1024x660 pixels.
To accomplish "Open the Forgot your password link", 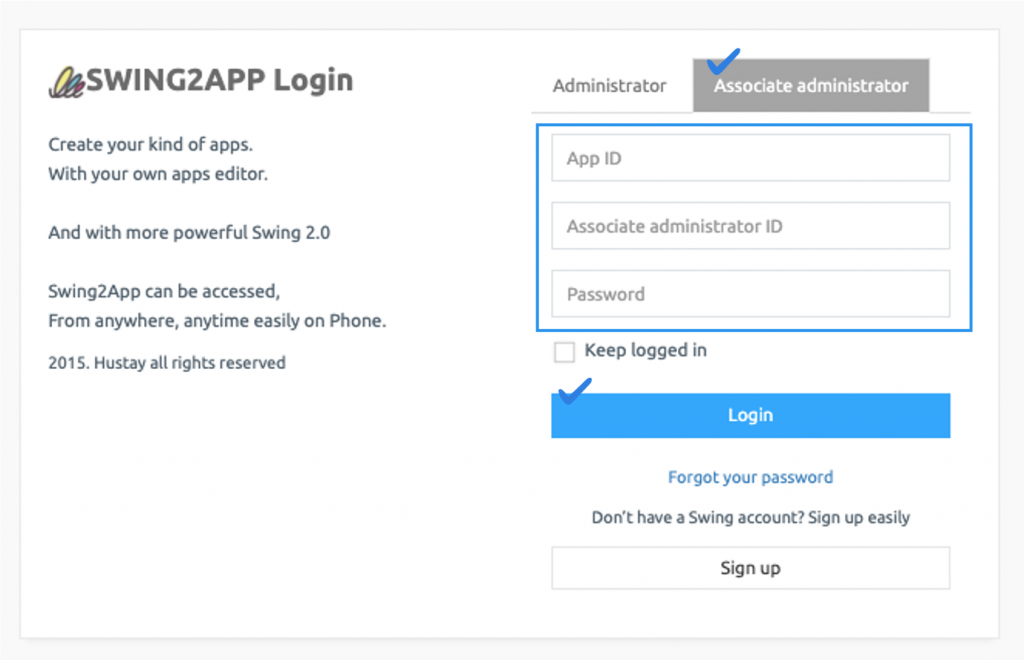I will [750, 477].
